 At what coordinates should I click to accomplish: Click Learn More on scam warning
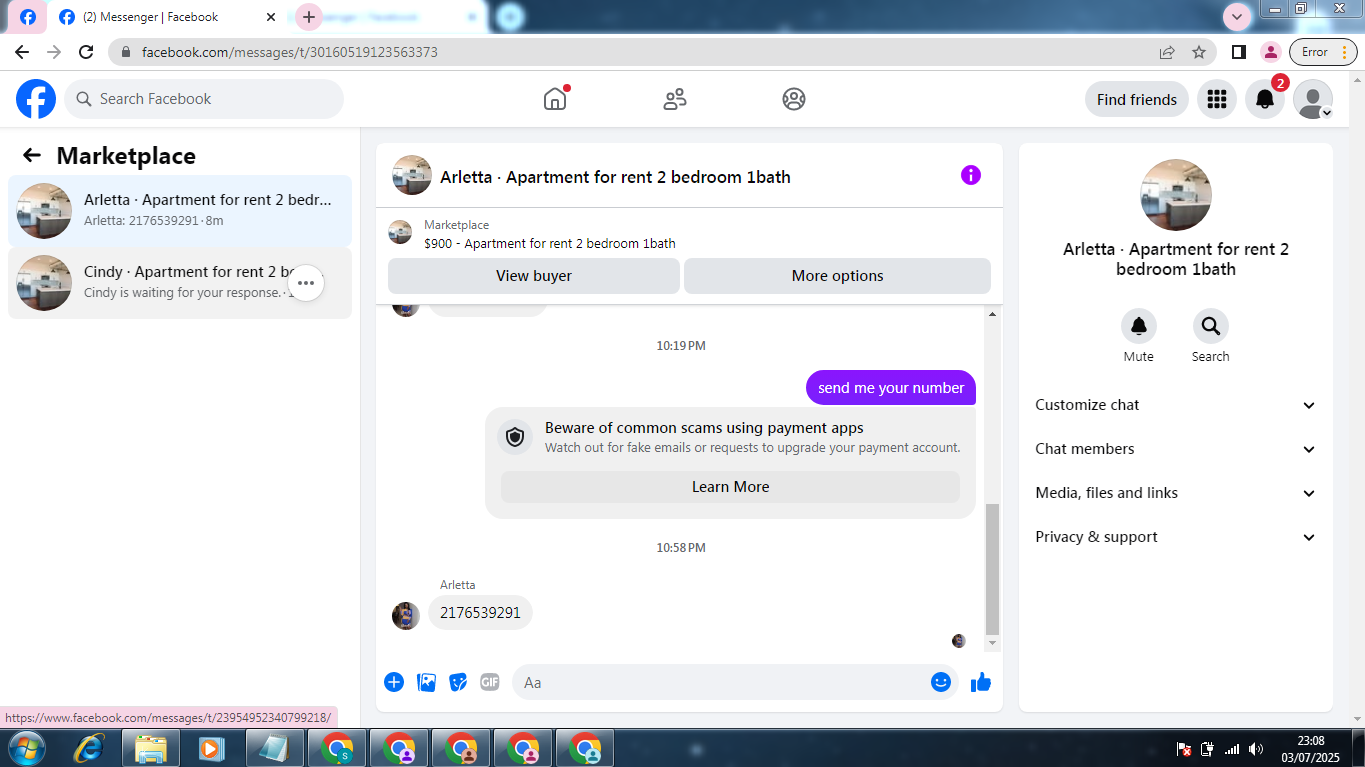click(730, 487)
